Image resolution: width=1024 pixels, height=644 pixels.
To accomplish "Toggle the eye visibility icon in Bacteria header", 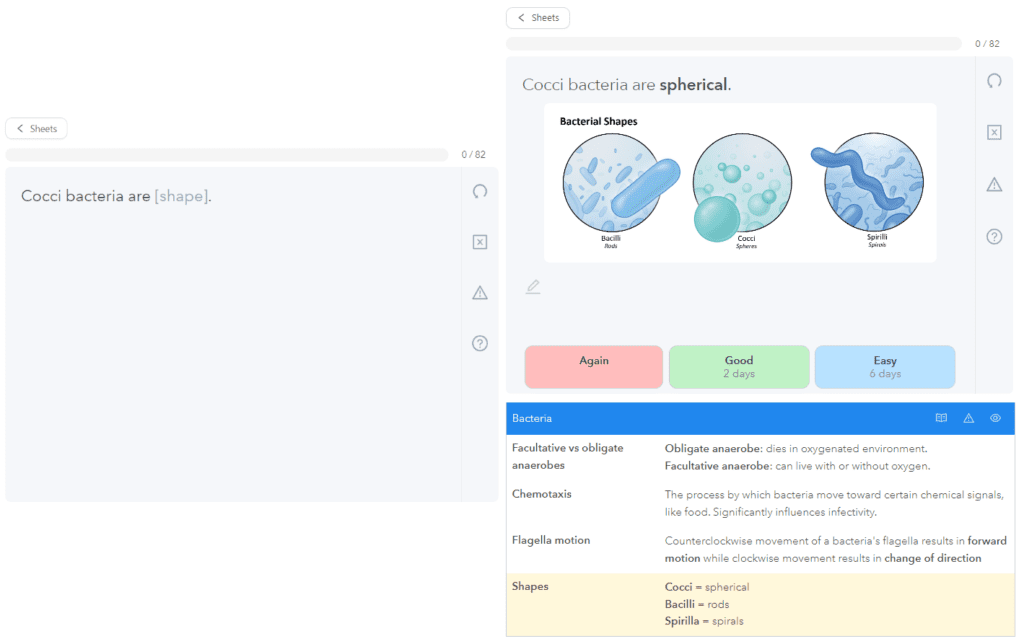I will 995,418.
